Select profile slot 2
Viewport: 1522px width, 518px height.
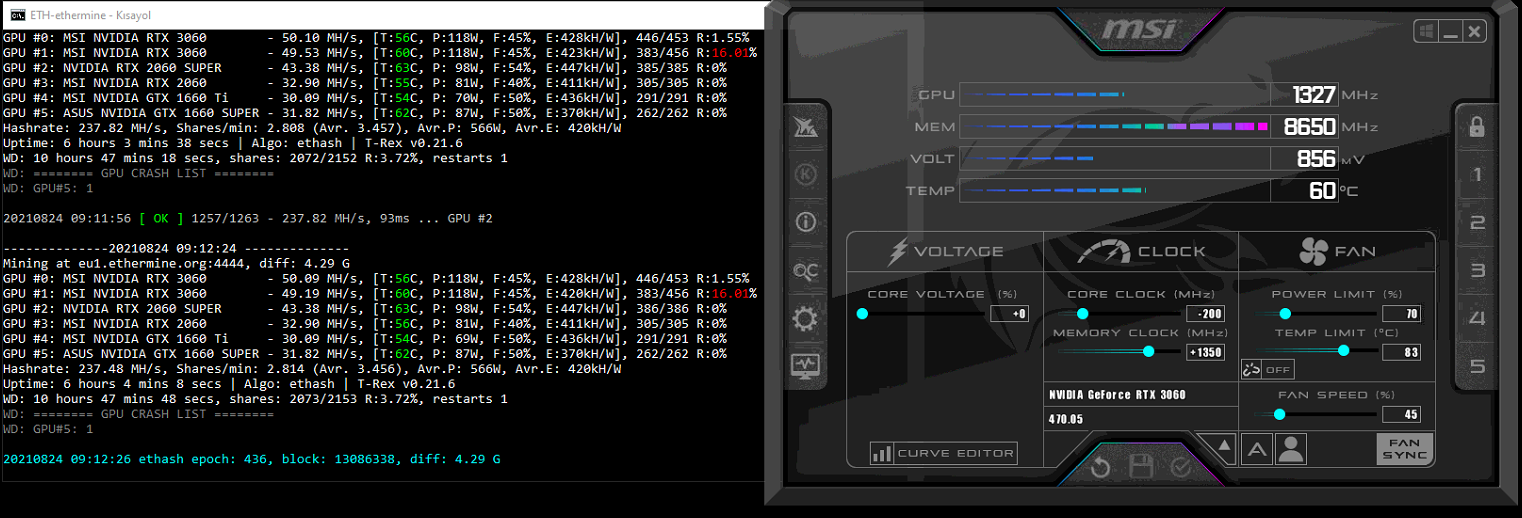pyautogui.click(x=1477, y=223)
